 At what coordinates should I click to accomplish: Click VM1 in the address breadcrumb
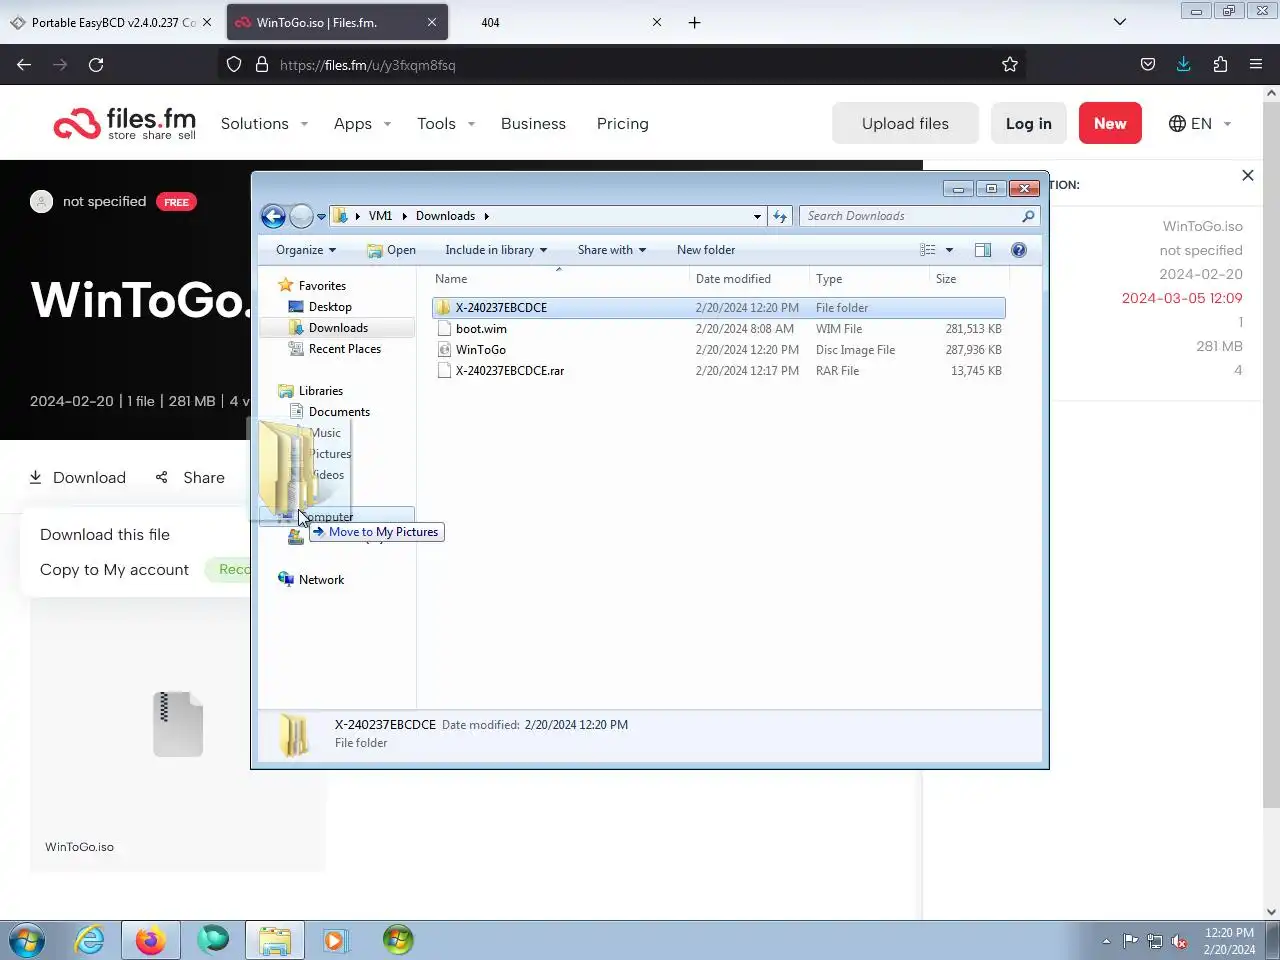[380, 216]
